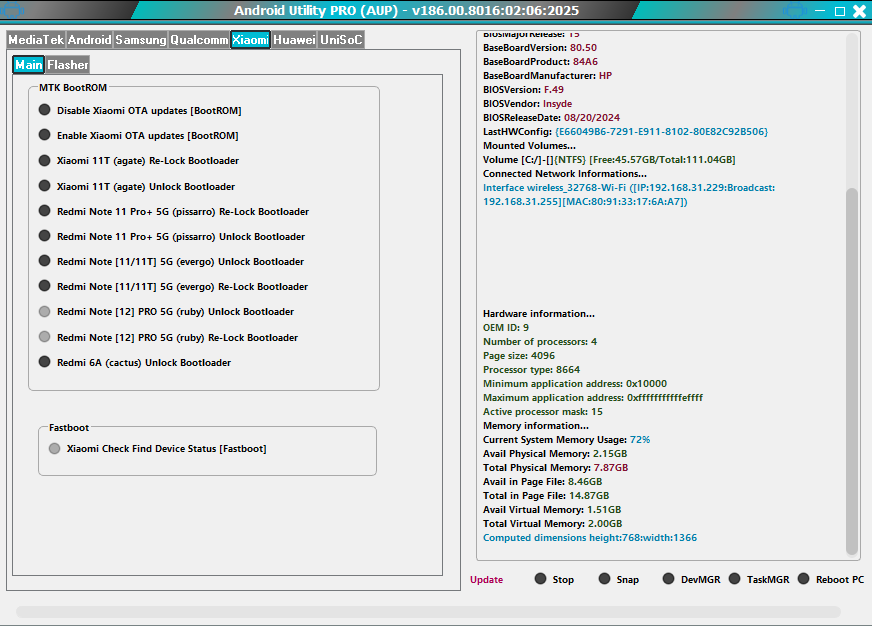Image resolution: width=872 pixels, height=626 pixels.
Task: Click the Active processor mask: 15 line
Action: coord(542,412)
